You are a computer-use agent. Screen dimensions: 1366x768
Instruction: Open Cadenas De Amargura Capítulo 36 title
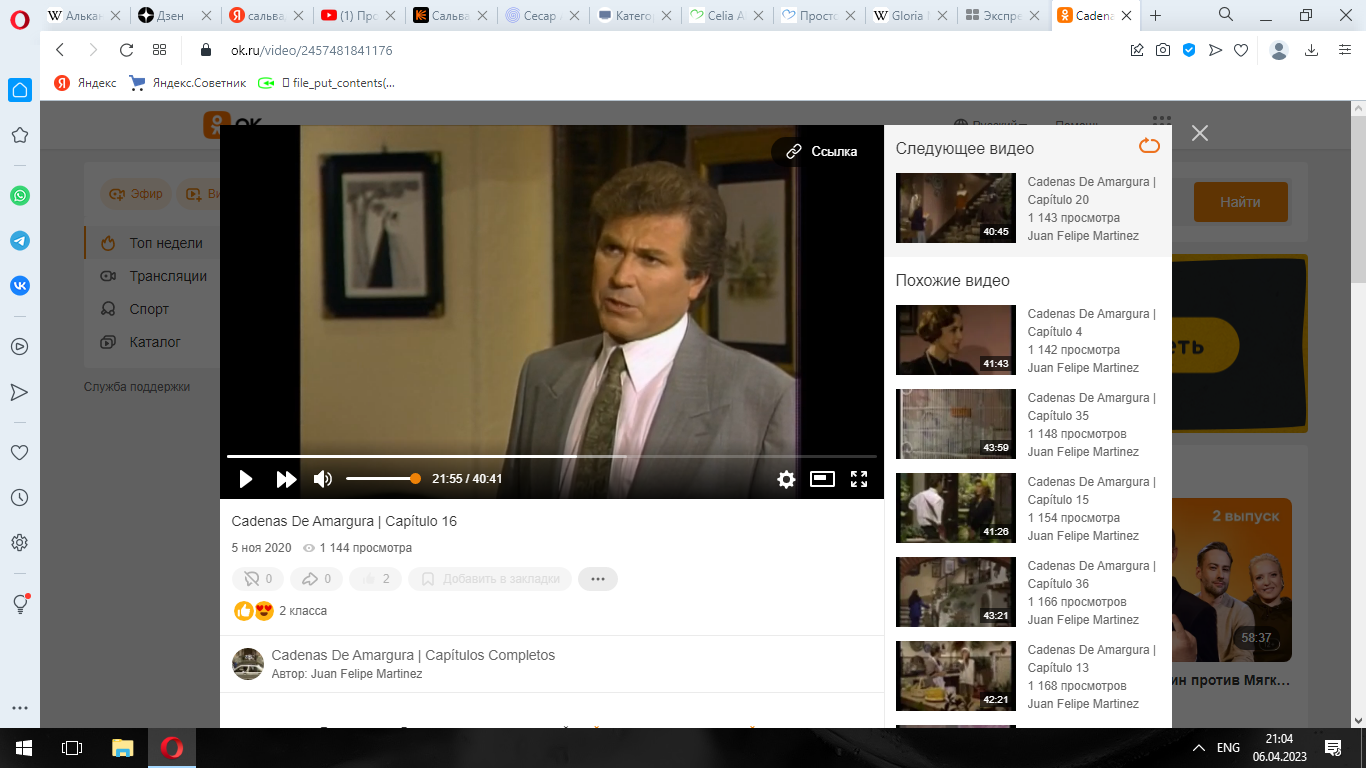[1091, 574]
